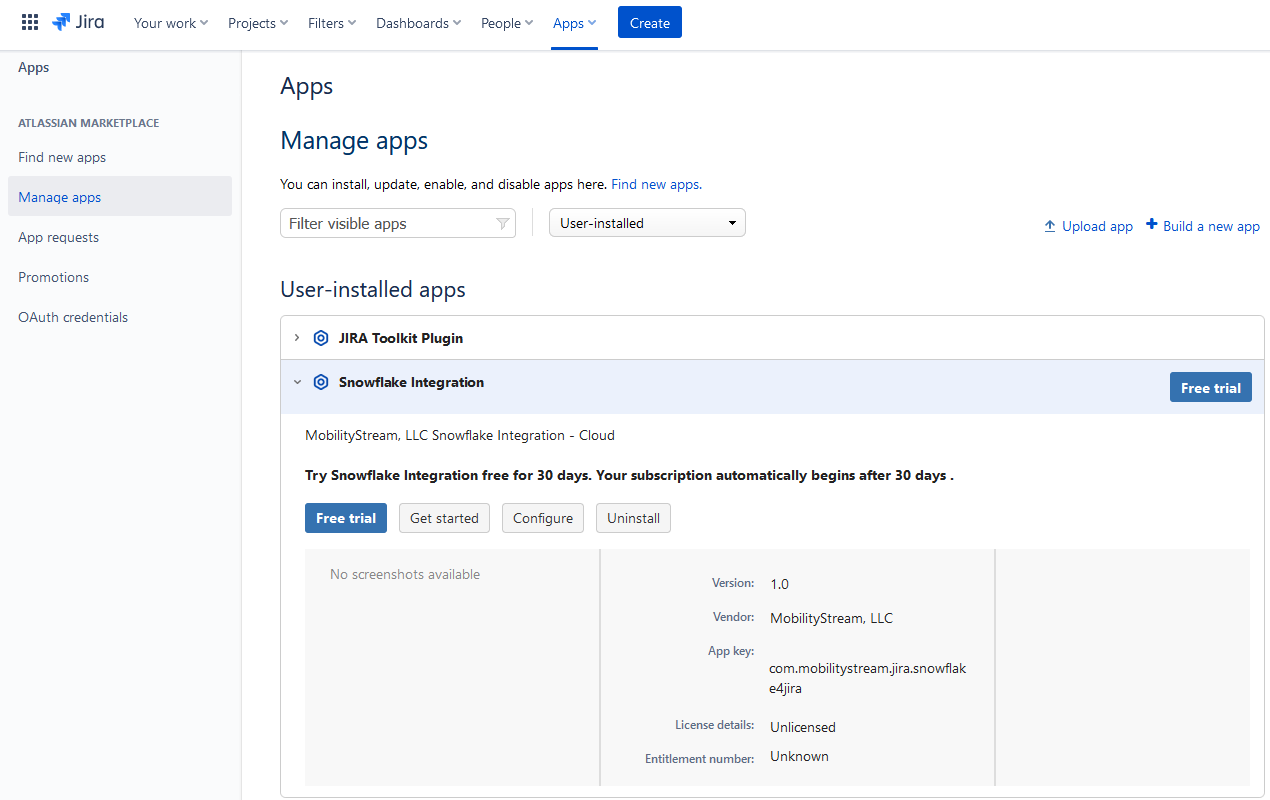Click the Snowflake Integration app icon
The width and height of the screenshot is (1270, 800).
click(321, 382)
